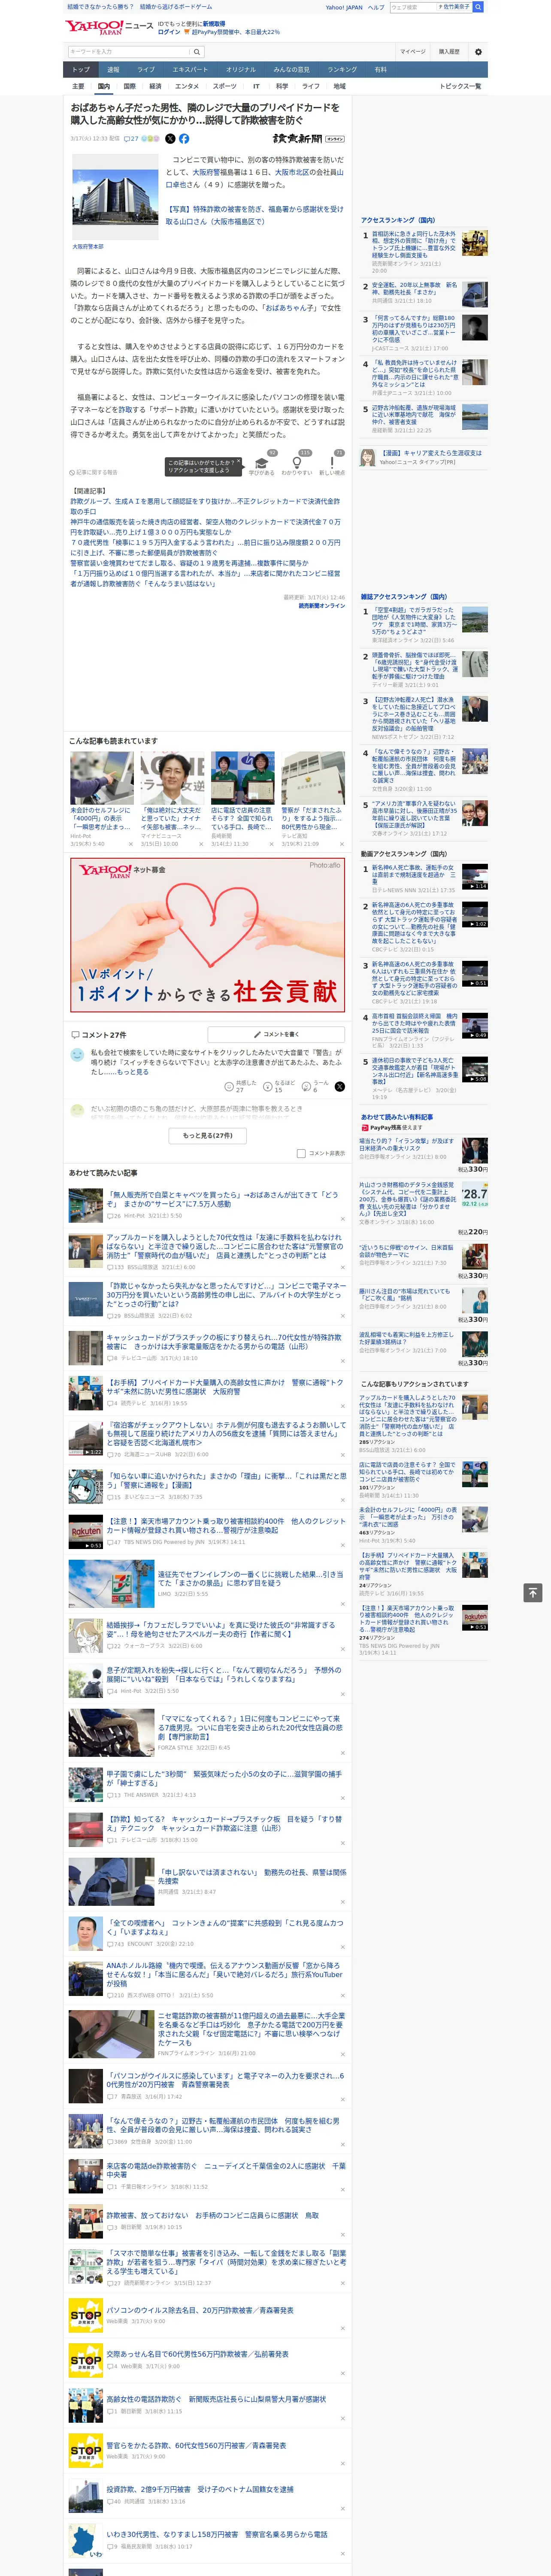Click the blue search button in top header
551x2576 pixels.
[x=478, y=7]
